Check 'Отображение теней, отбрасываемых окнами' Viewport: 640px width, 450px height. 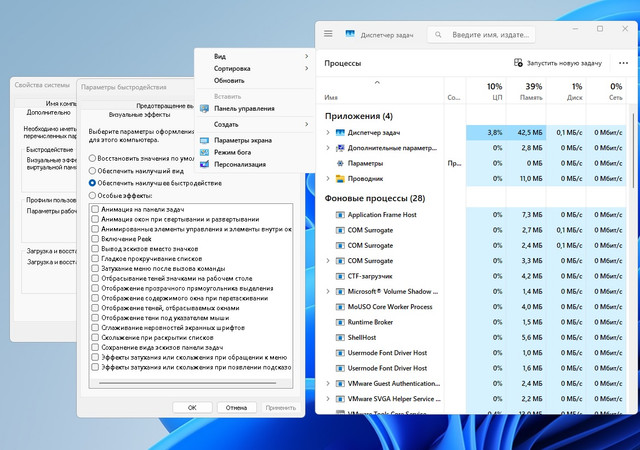95,308
